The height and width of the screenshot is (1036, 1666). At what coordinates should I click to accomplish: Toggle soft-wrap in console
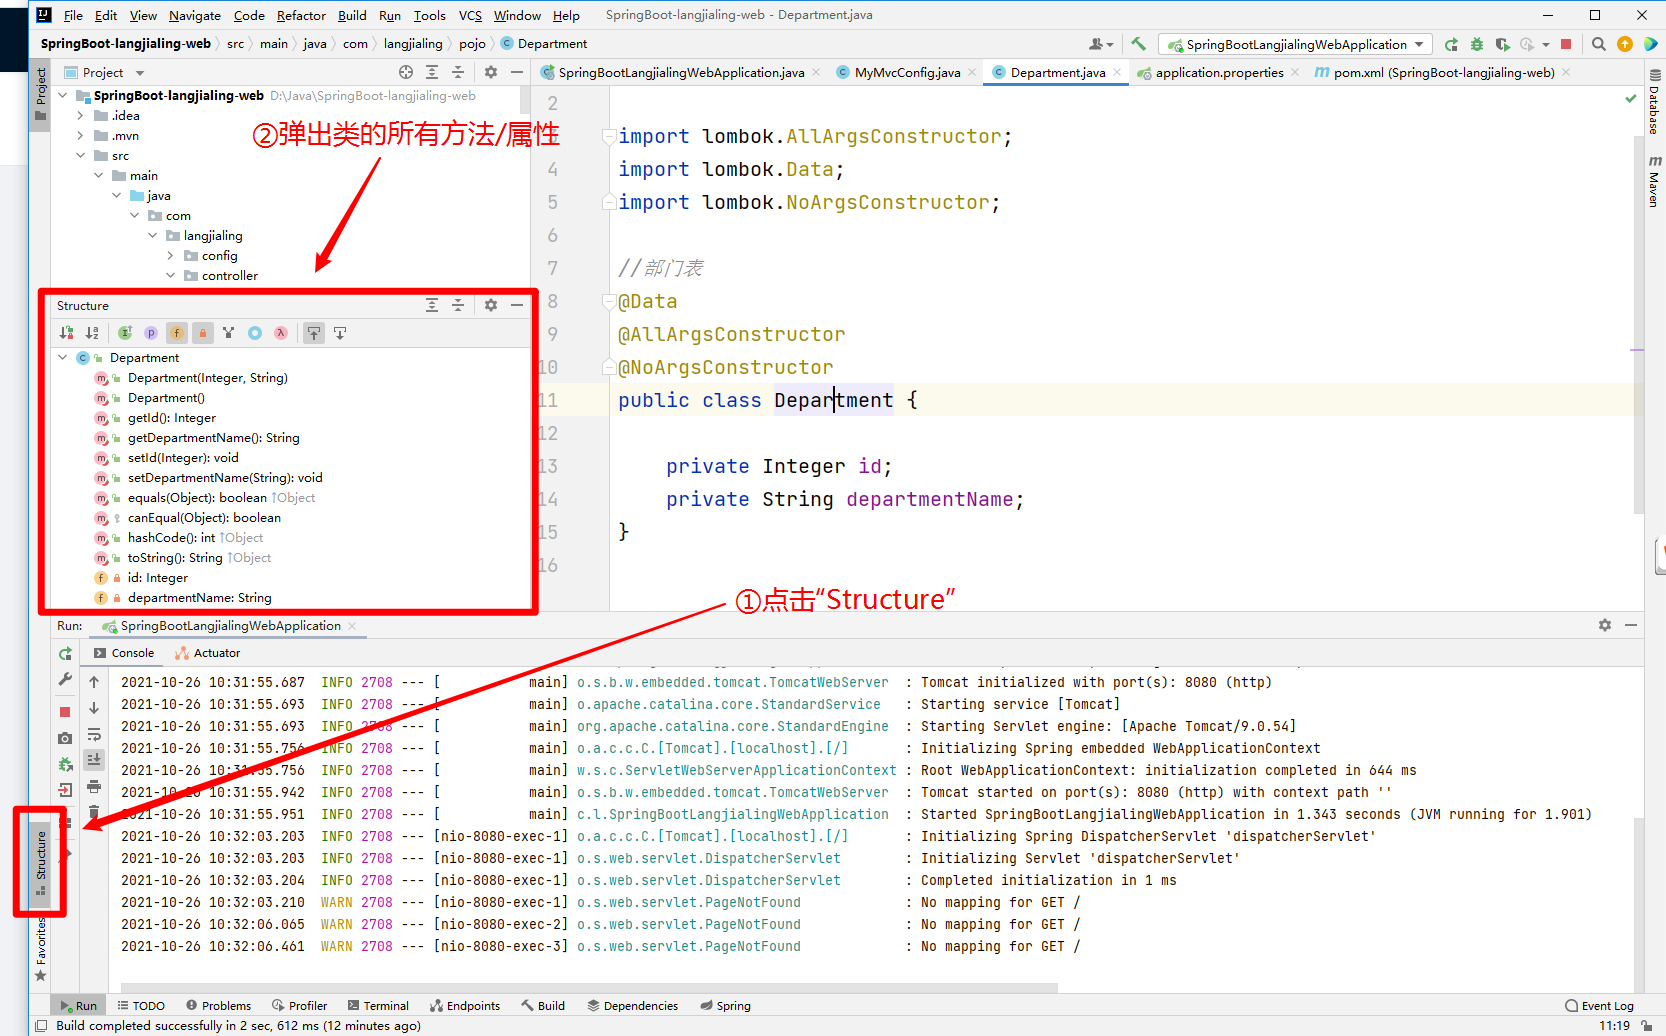94,735
